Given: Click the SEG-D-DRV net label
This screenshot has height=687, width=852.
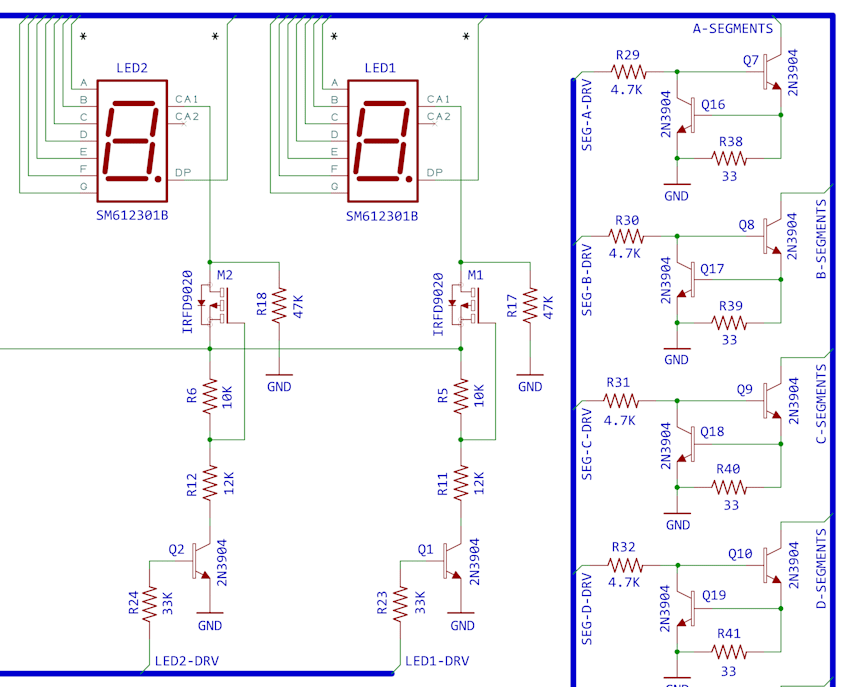Looking at the screenshot, I should [587, 609].
